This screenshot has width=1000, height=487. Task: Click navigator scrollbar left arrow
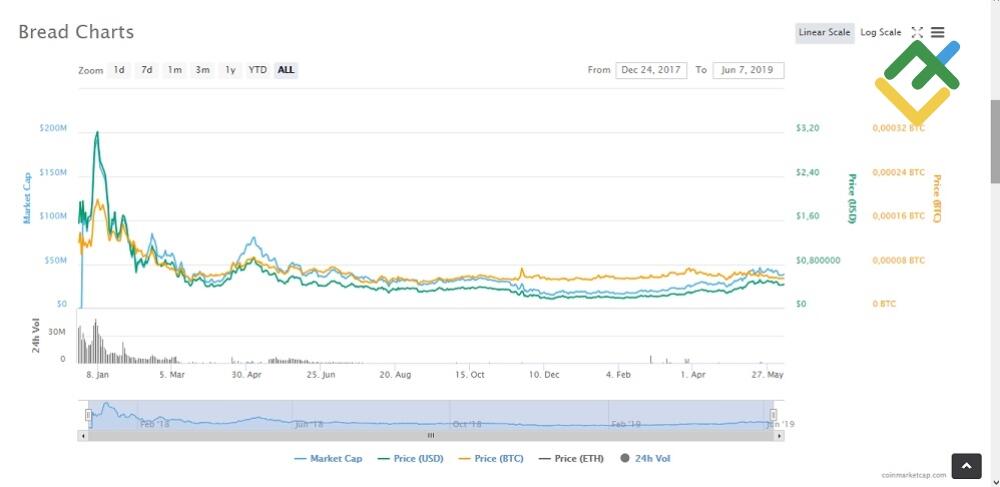click(82, 435)
